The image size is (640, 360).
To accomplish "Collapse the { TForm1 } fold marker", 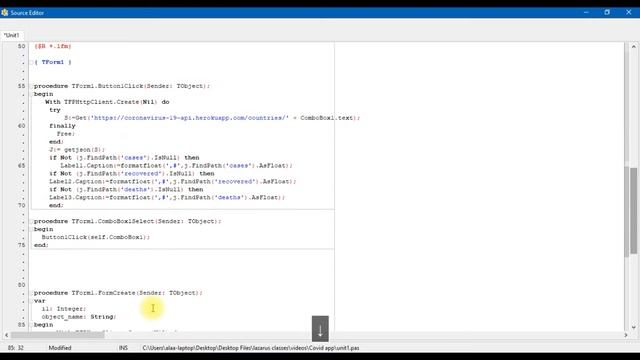I will [31, 62].
